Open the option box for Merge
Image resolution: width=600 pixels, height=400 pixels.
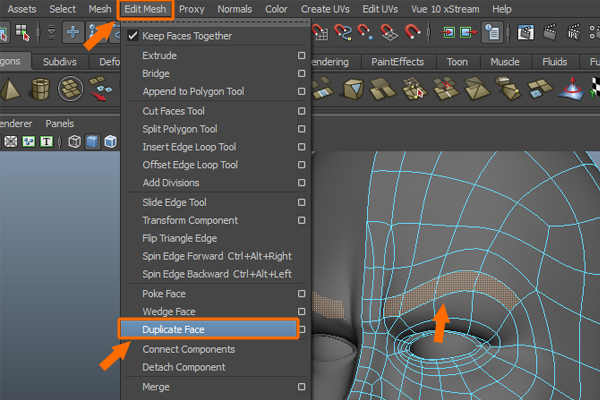coord(301,386)
